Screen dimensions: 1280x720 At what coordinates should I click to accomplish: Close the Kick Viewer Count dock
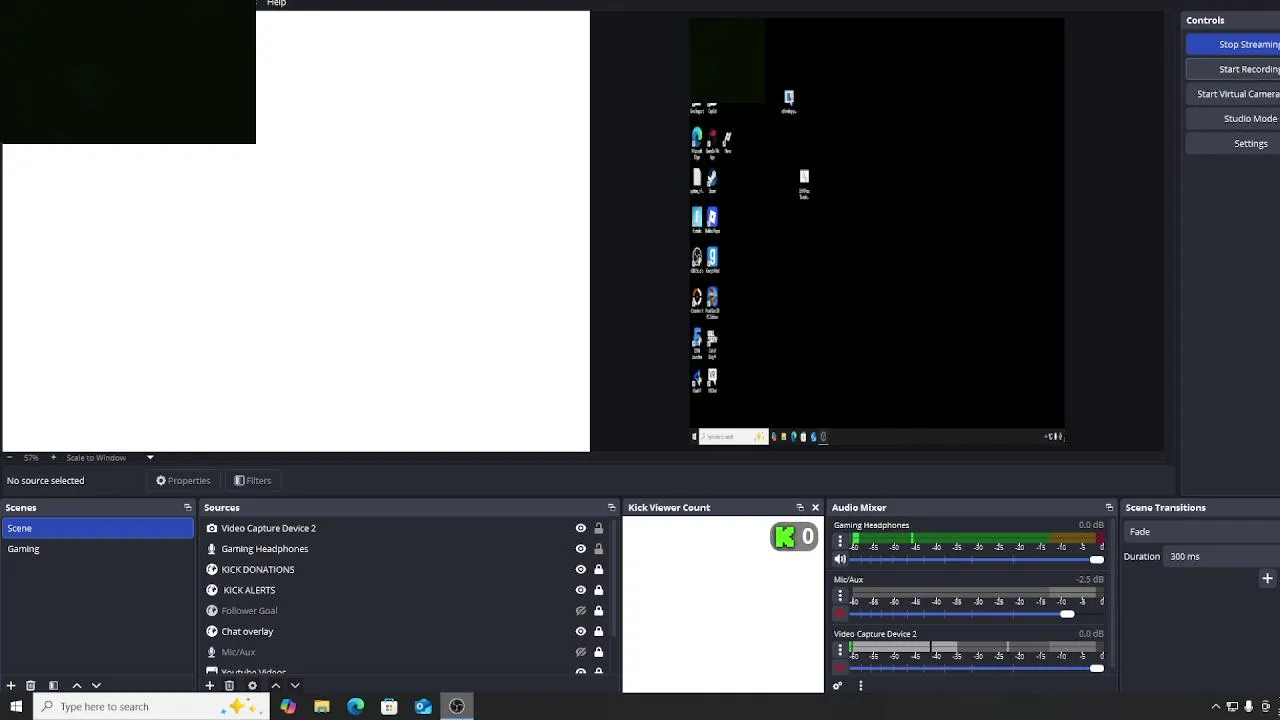tap(815, 508)
